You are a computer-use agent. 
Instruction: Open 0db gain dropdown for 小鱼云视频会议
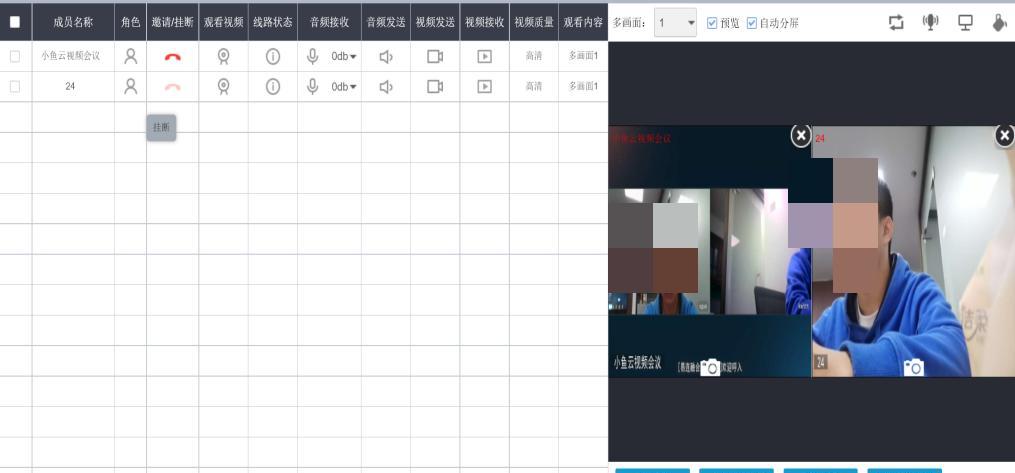click(x=344, y=57)
